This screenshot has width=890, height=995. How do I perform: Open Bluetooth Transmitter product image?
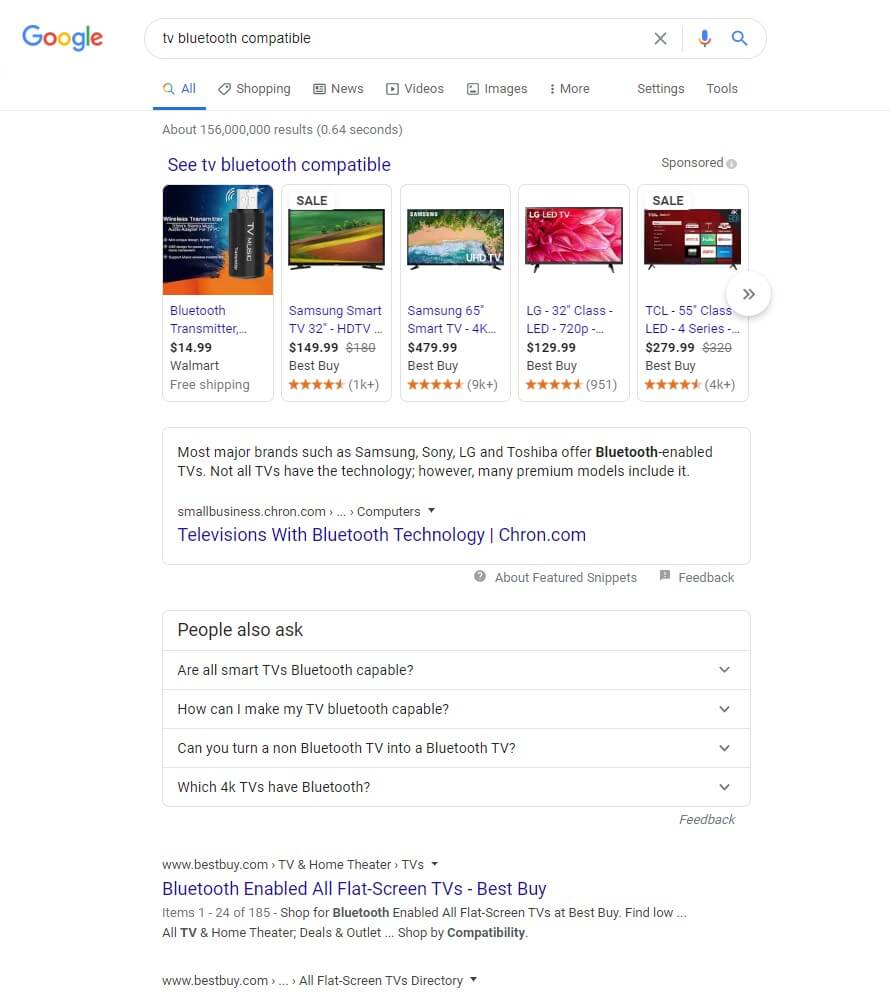218,240
